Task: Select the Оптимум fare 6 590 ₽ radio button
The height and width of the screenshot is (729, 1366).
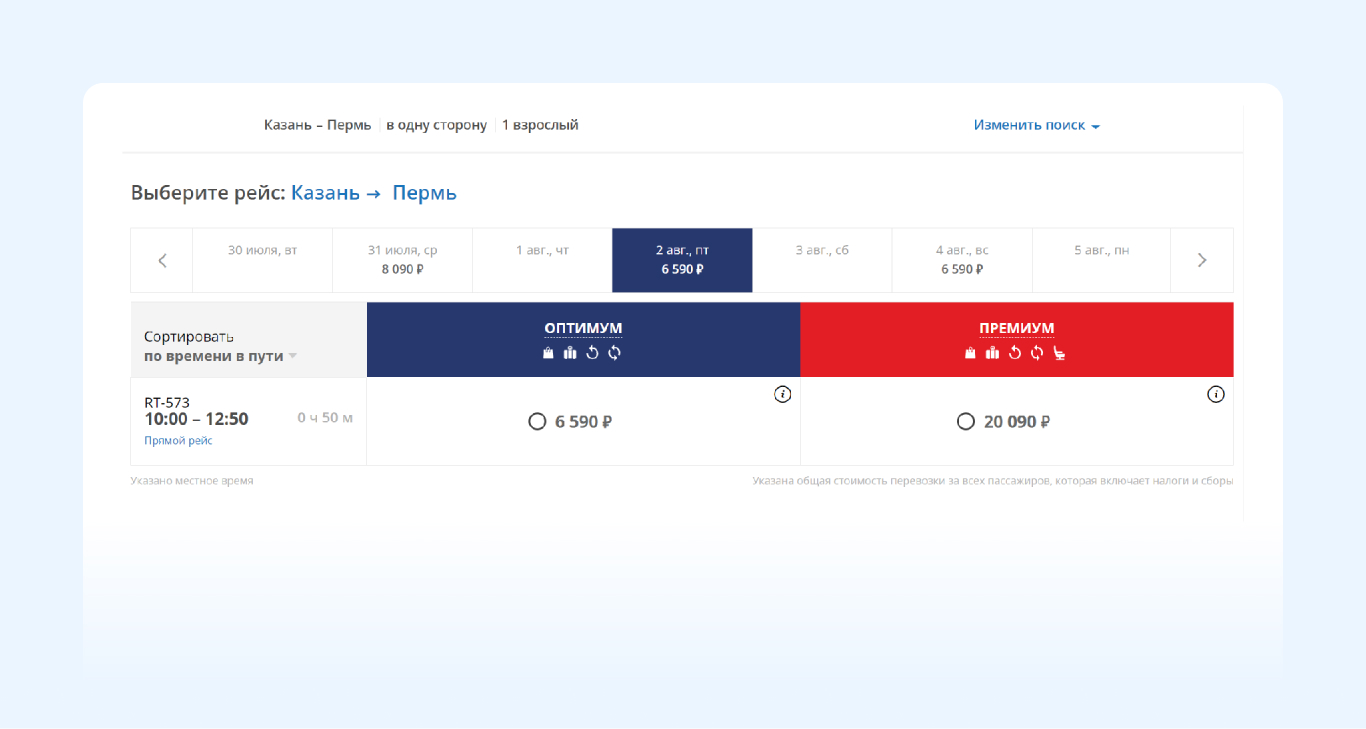Action: (537, 422)
